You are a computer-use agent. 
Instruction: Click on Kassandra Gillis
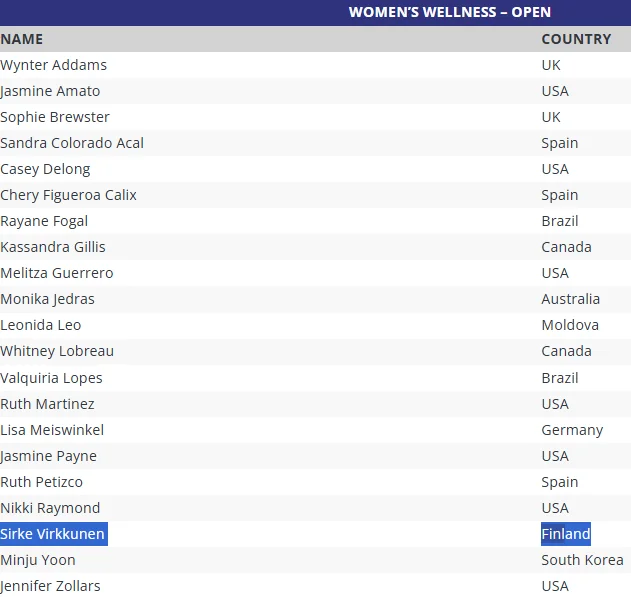(53, 247)
